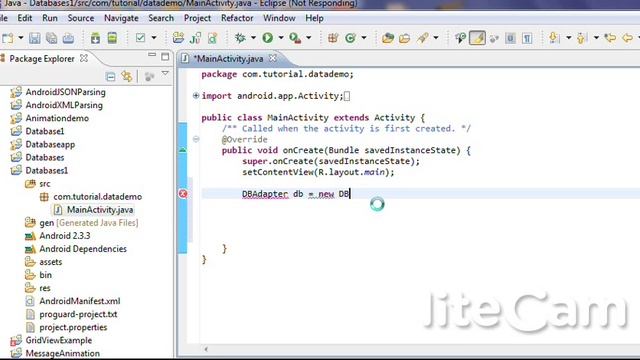The image size is (640, 360).
Task: Open the Debug configurations dropdown arrow
Action: pyautogui.click(x=253, y=38)
